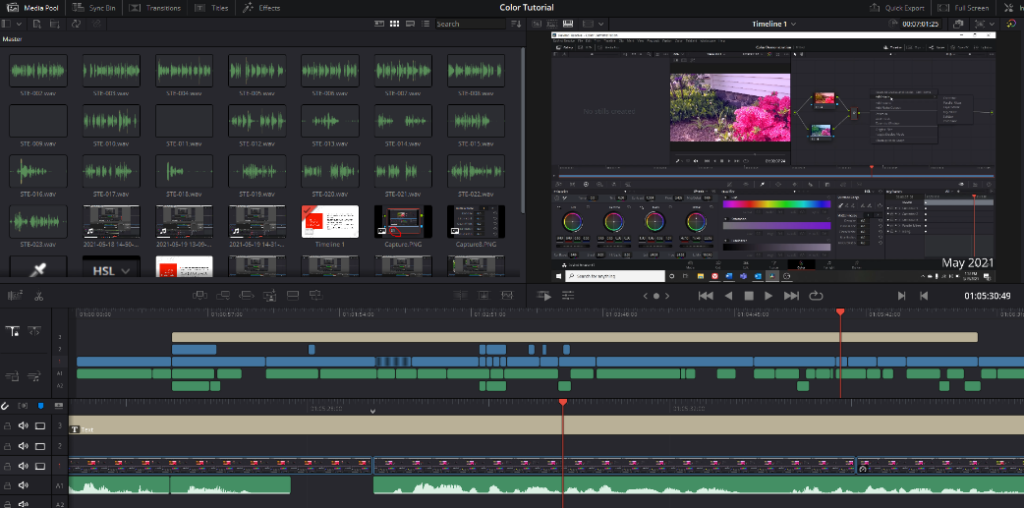
Task: Hide video track 3
Action: (x=40, y=426)
